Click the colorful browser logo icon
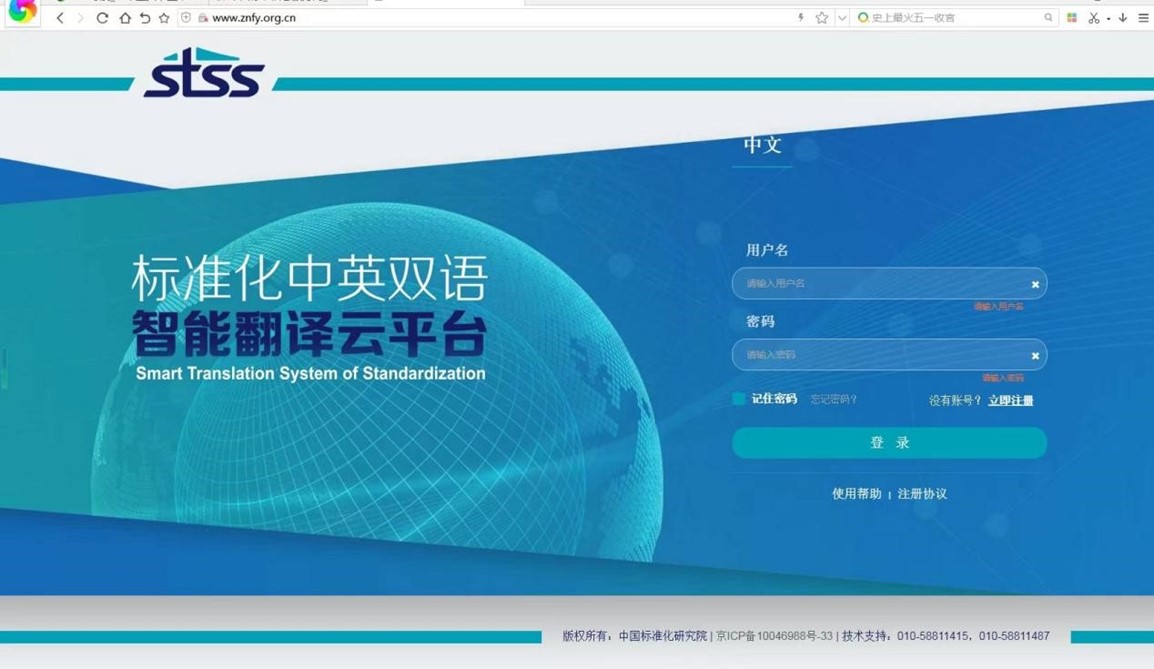 [x=22, y=12]
